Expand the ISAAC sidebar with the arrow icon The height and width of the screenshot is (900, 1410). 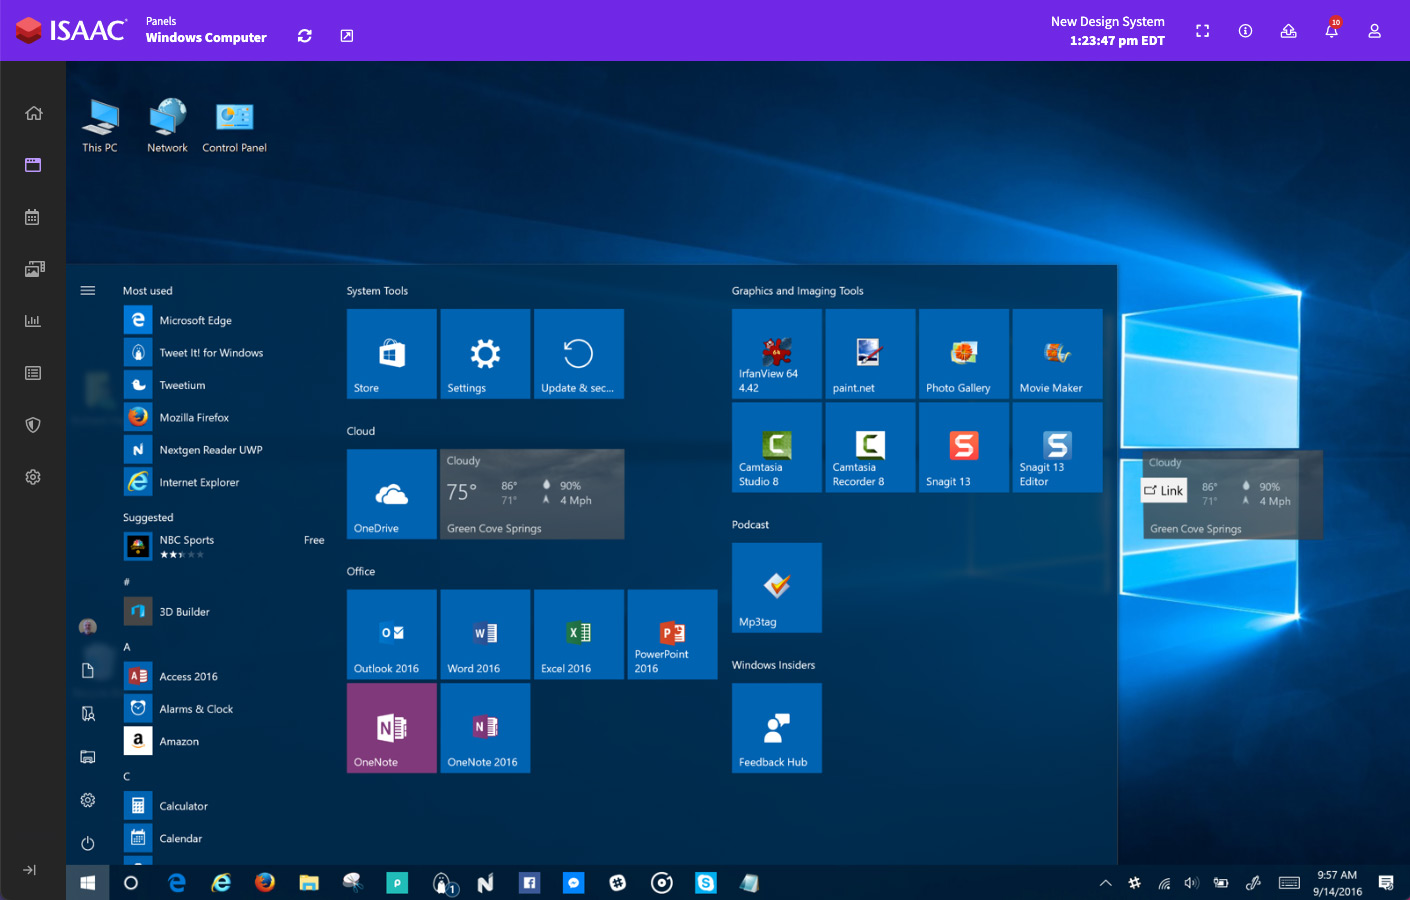coord(30,870)
